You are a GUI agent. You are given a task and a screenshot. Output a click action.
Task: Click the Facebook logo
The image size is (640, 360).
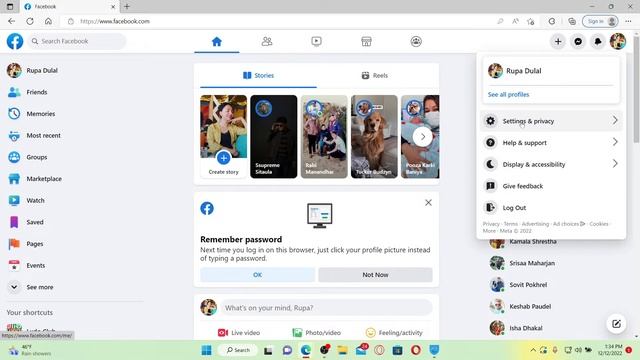(x=15, y=41)
